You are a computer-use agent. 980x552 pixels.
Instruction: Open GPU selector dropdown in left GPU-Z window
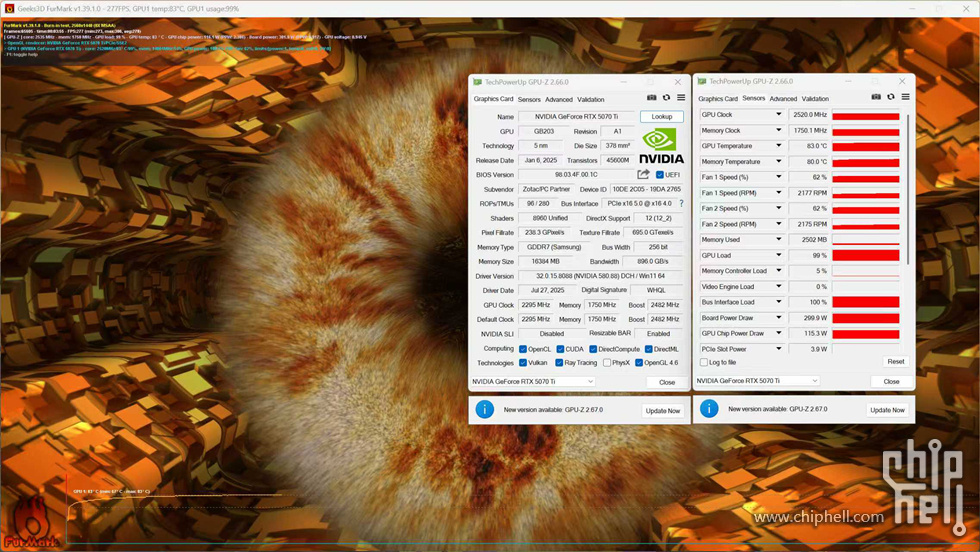[532, 381]
